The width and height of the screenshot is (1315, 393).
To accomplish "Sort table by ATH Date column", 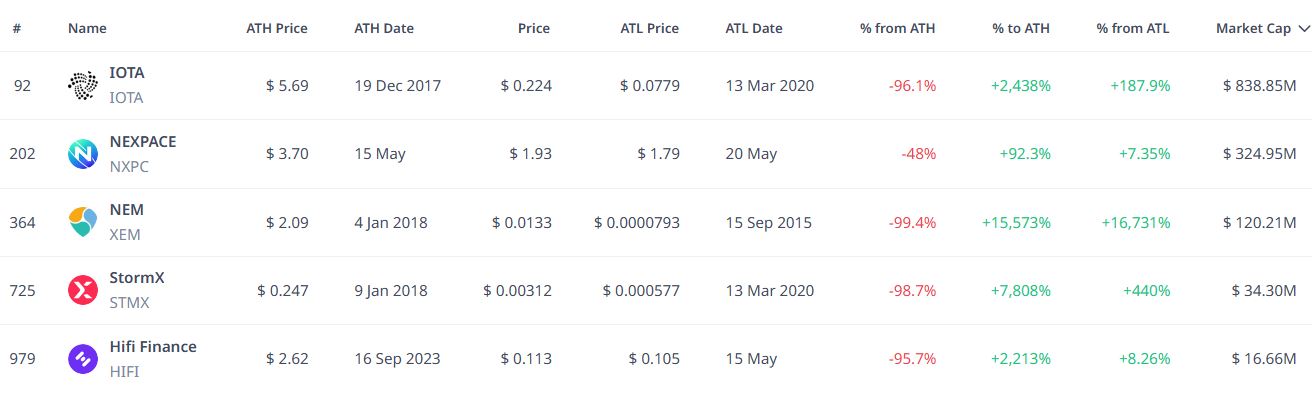I will pyautogui.click(x=384, y=29).
